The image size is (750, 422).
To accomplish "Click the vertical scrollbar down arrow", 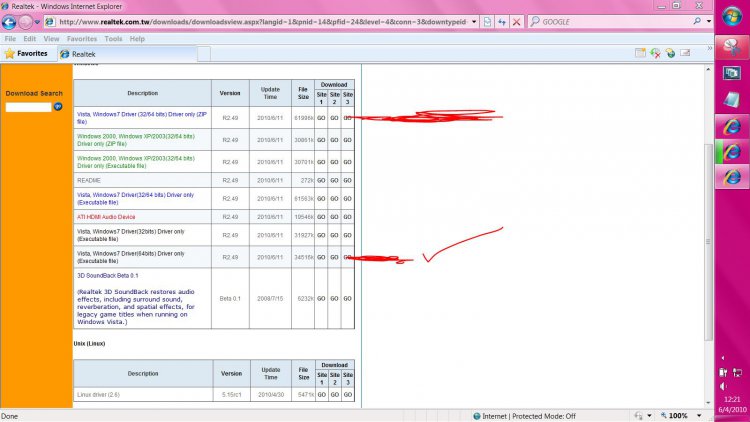I will pos(709,401).
